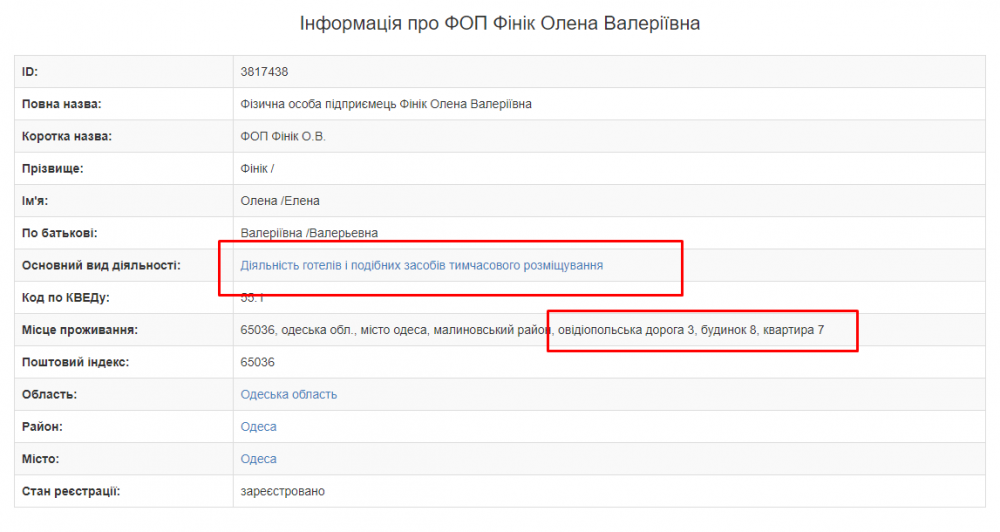Open the hotel activity link in Основний вид діяльності
Viewport: 1000px width, 532px height.
click(x=421, y=265)
